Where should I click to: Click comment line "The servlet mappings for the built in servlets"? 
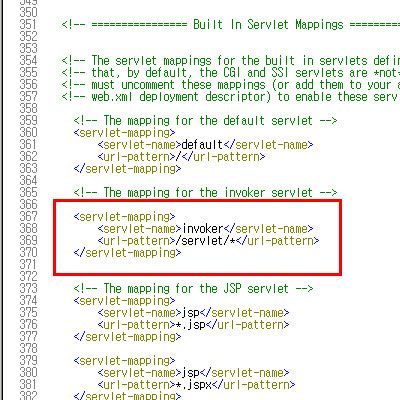tap(231, 61)
